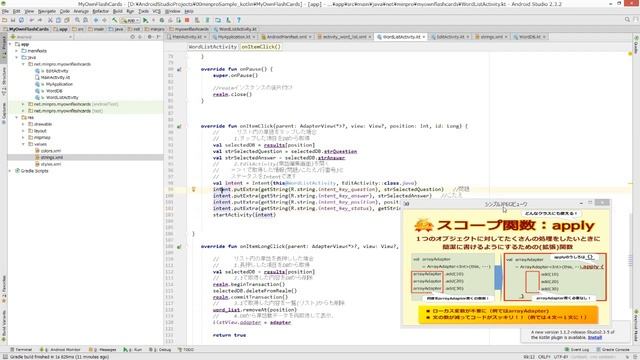Open the Android project view dropdown
Image resolution: width=640 pixels, height=360 pixels.
tap(41, 37)
